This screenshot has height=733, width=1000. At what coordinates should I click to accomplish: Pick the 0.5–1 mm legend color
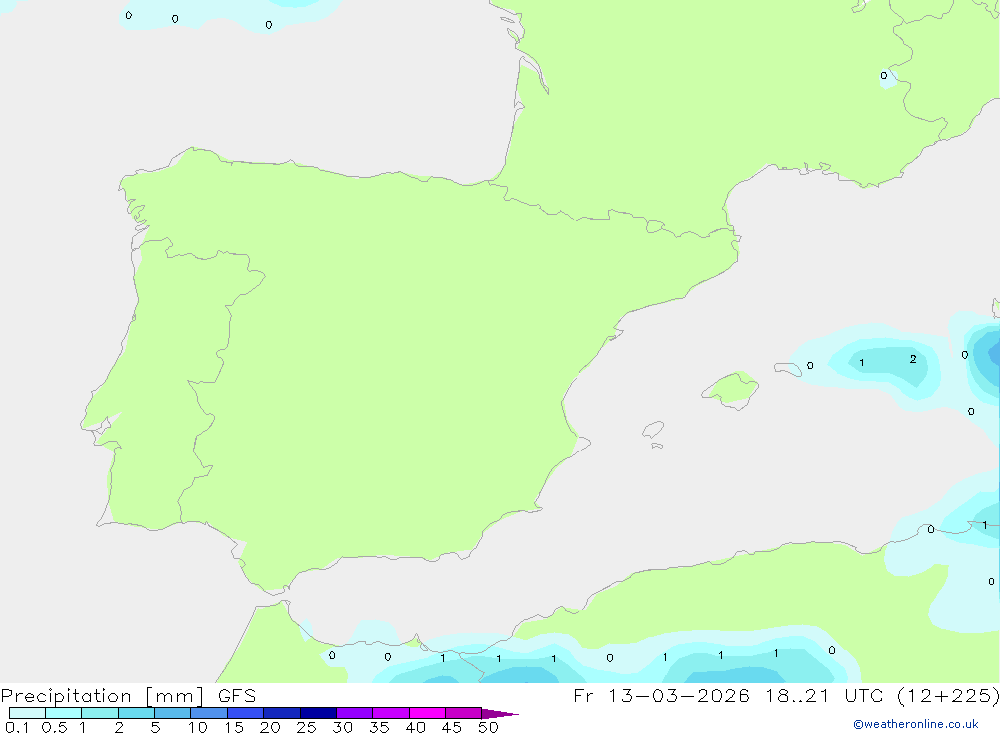[63, 713]
